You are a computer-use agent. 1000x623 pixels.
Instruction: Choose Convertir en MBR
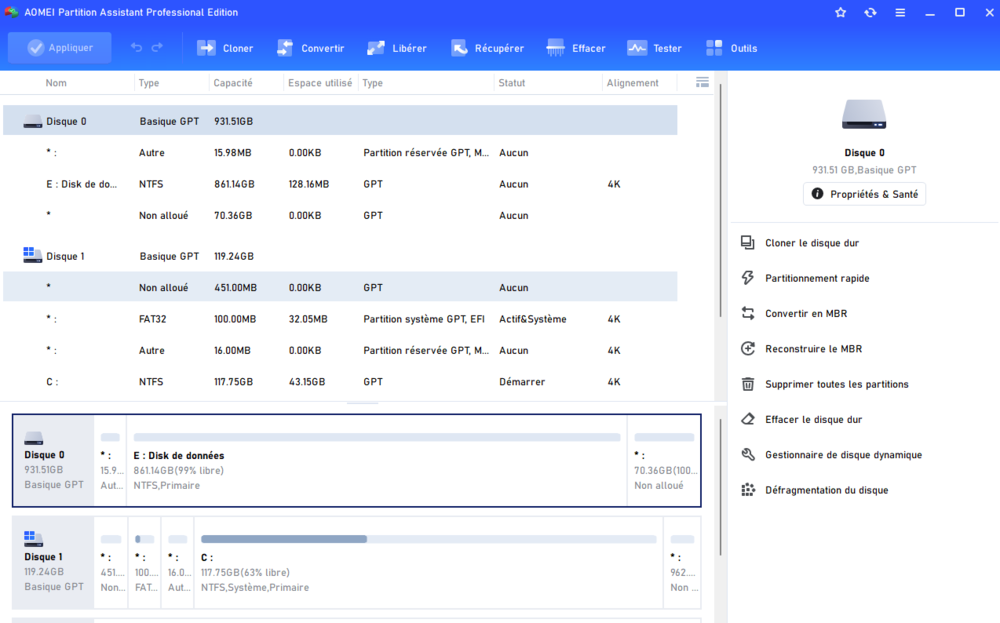[805, 314]
